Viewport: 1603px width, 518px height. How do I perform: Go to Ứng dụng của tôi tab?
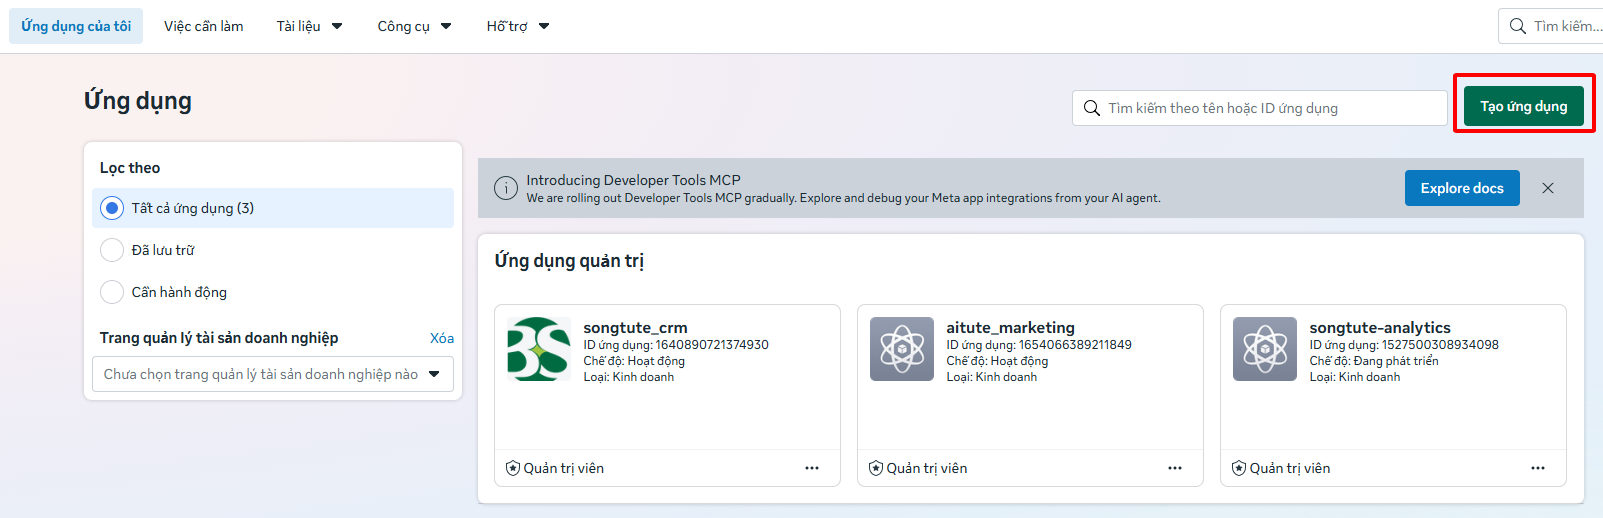pos(76,26)
